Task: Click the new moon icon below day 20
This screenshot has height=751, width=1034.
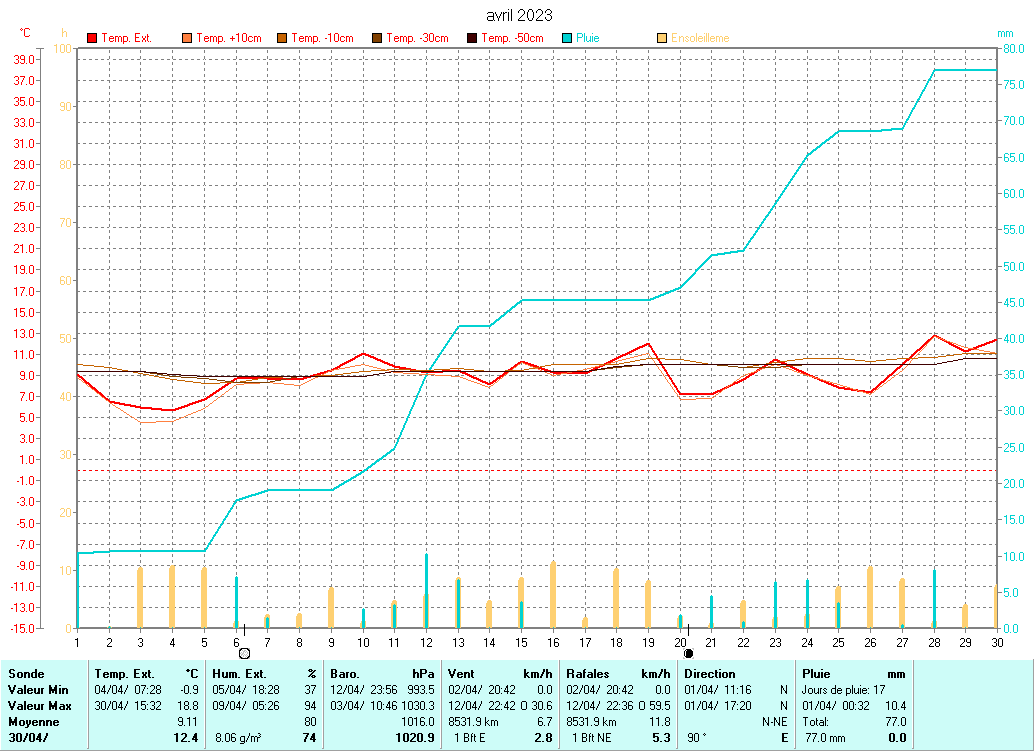Action: 688,653
